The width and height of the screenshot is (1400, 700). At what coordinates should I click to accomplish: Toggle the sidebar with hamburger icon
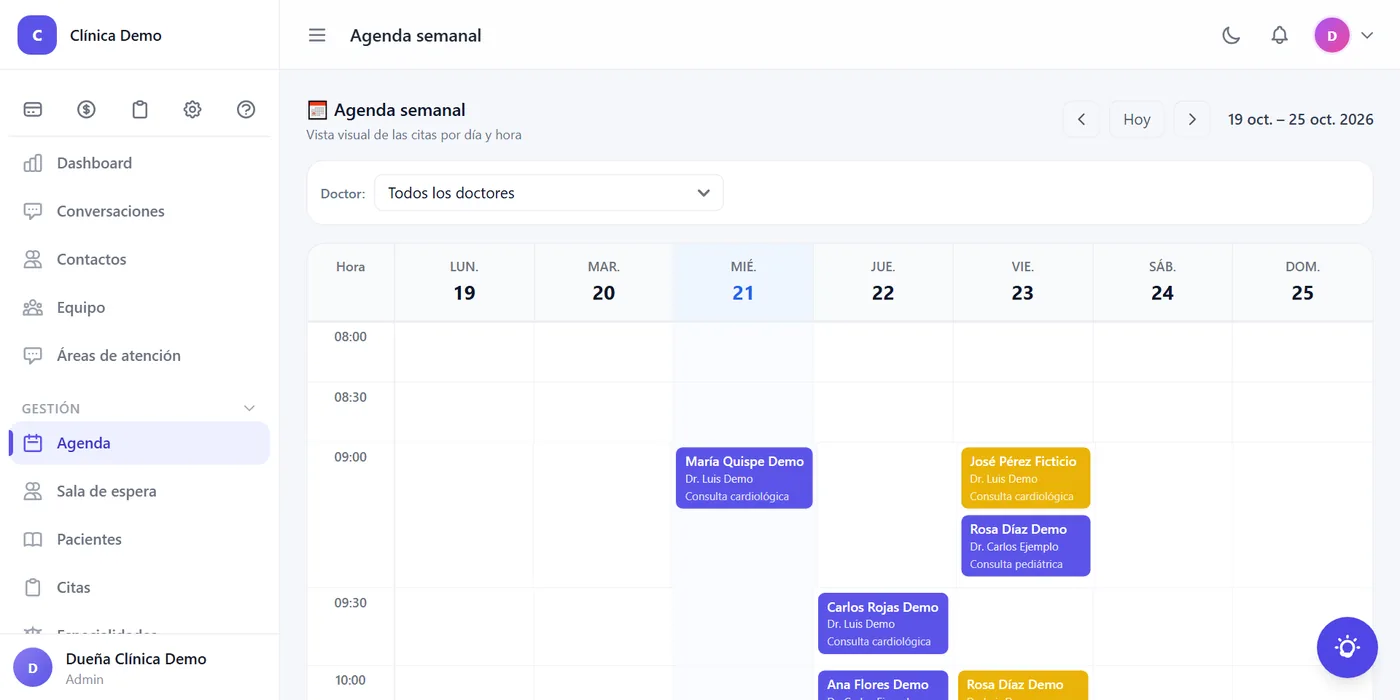click(x=317, y=35)
